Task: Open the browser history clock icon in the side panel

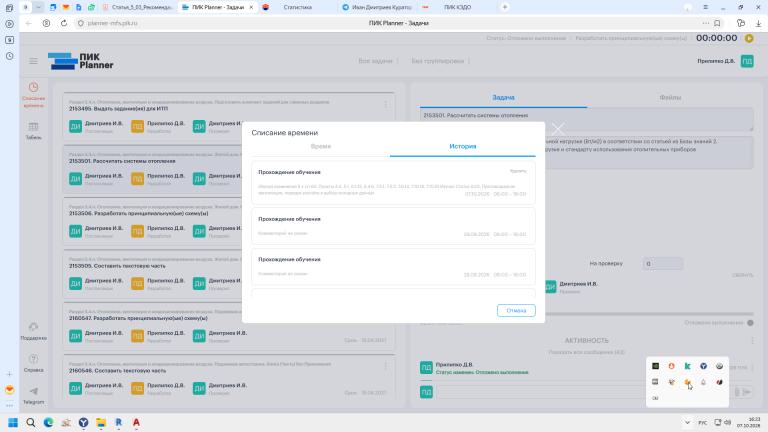Action: click(x=9, y=56)
